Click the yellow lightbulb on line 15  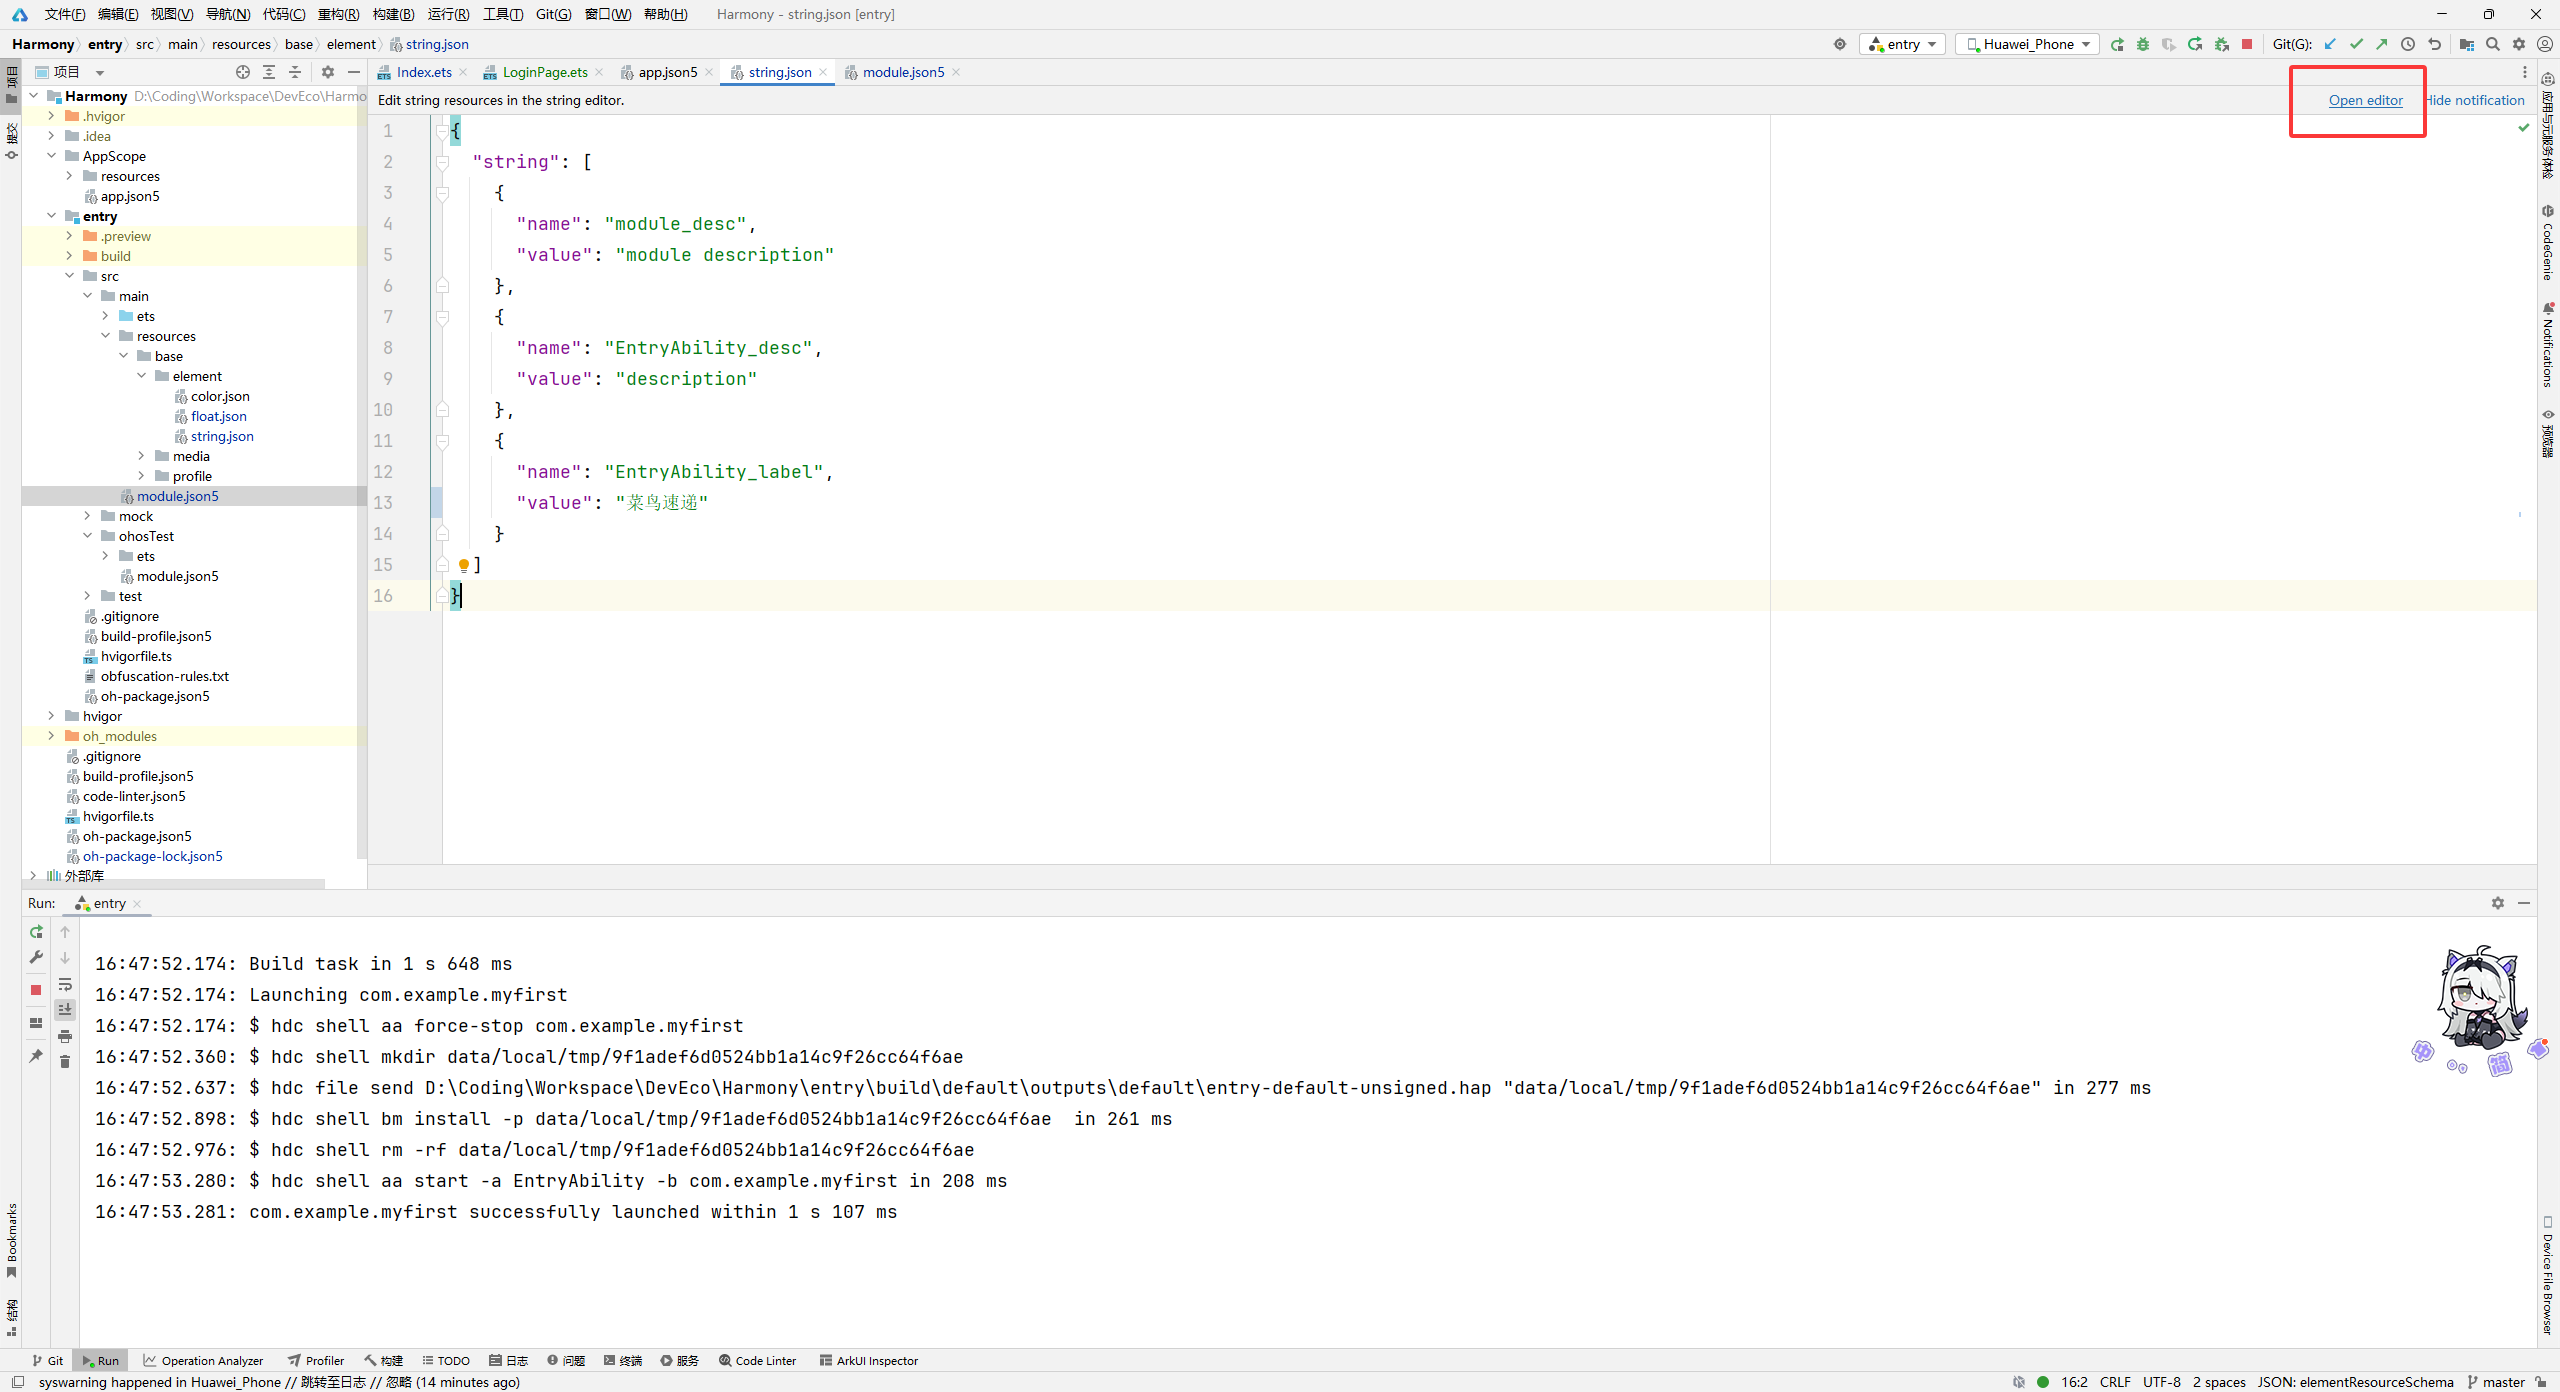[x=464, y=565]
